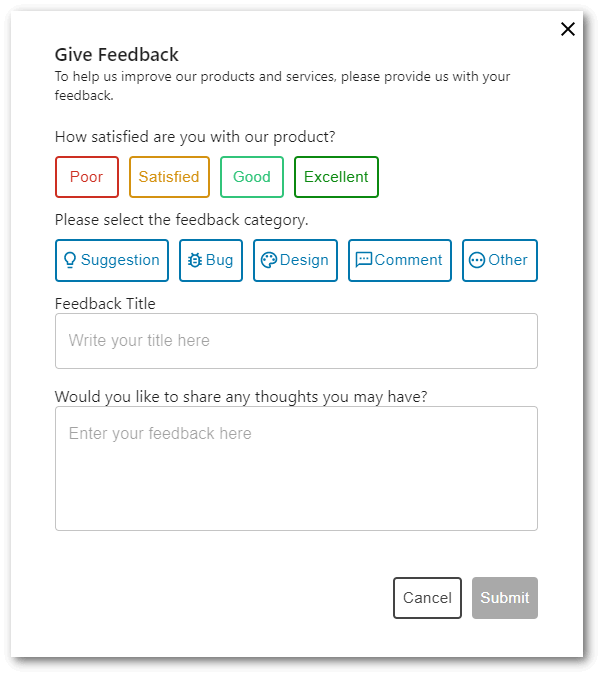602x676 pixels.
Task: Select the Good satisfaction rating
Action: [x=252, y=177]
